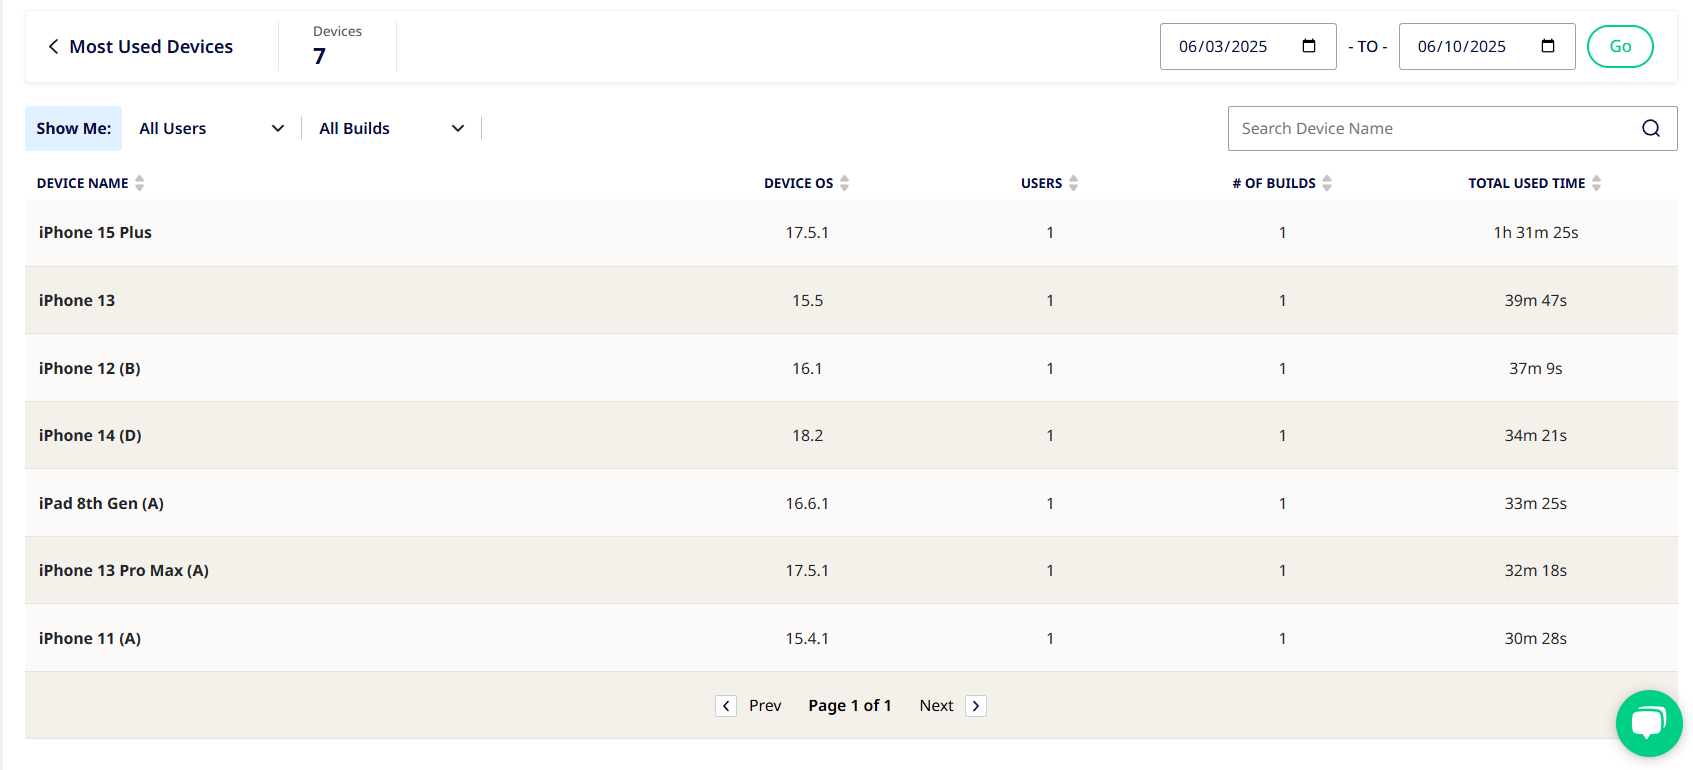The image size is (1693, 770).
Task: Open the live chat bubble widget
Action: (1649, 723)
